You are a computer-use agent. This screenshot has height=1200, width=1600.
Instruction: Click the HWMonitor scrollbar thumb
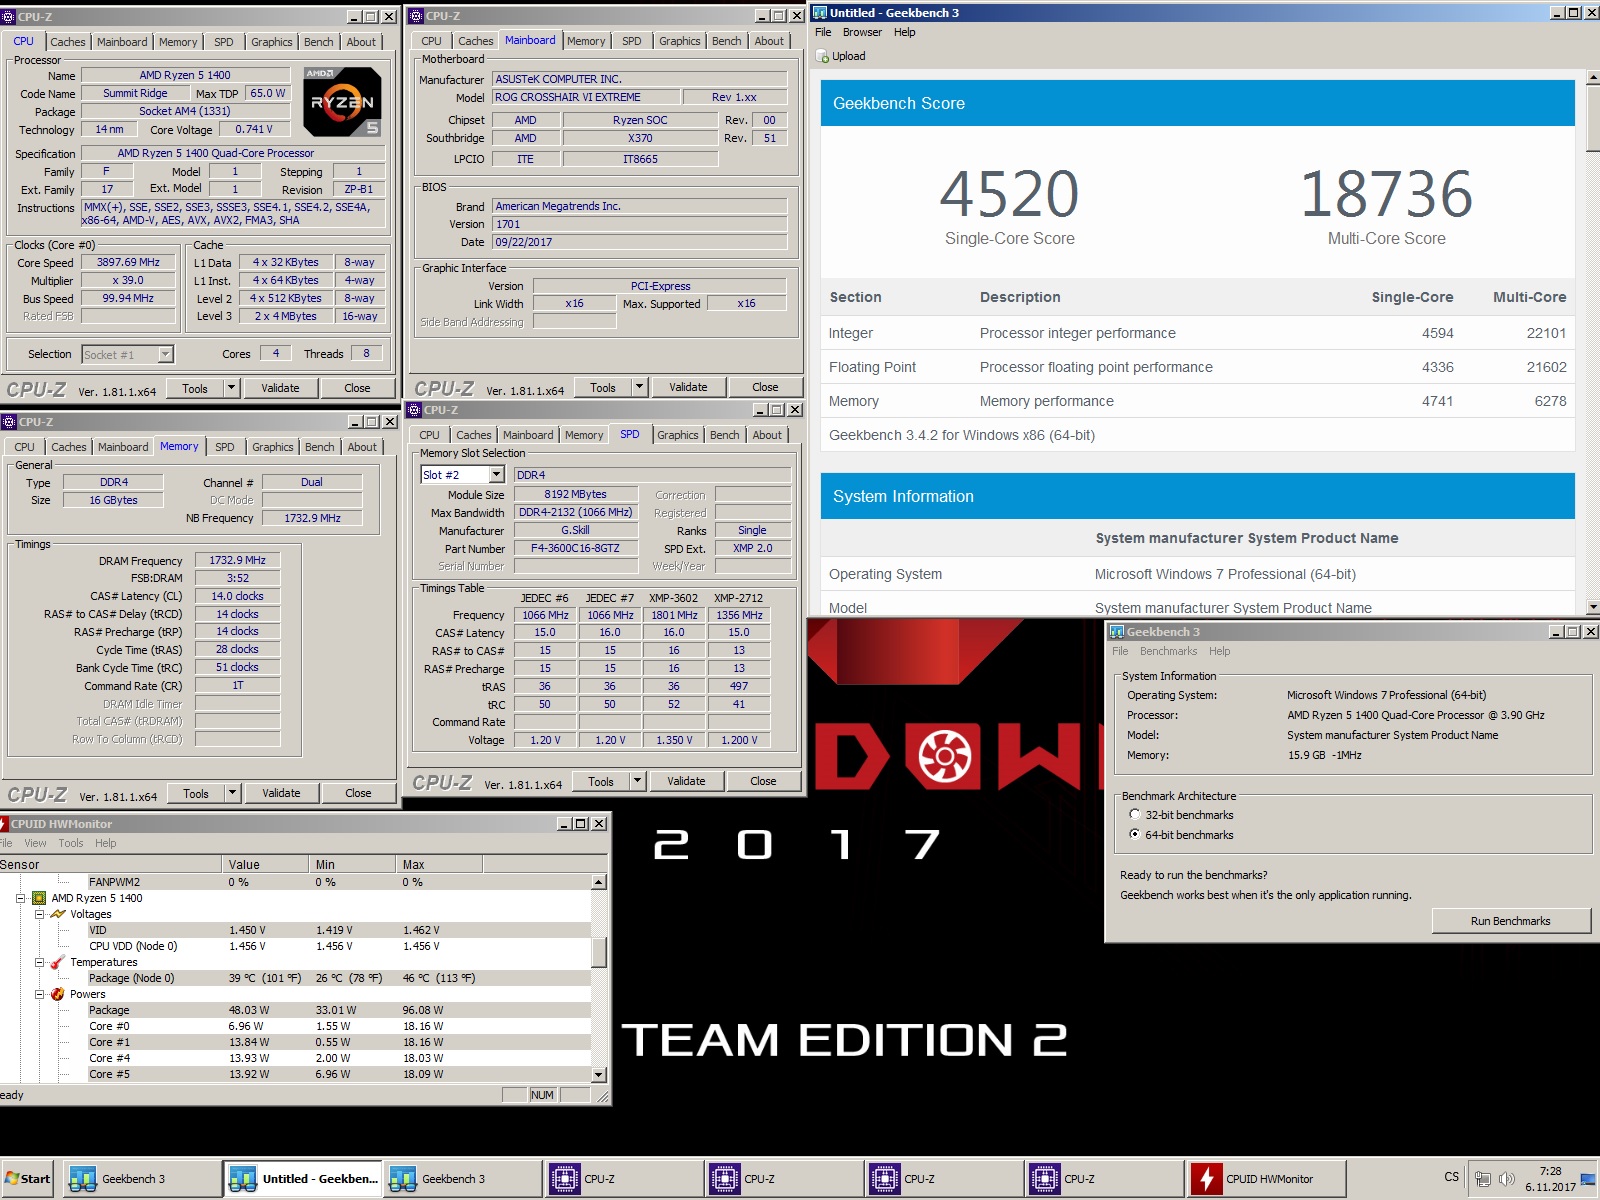coord(599,952)
